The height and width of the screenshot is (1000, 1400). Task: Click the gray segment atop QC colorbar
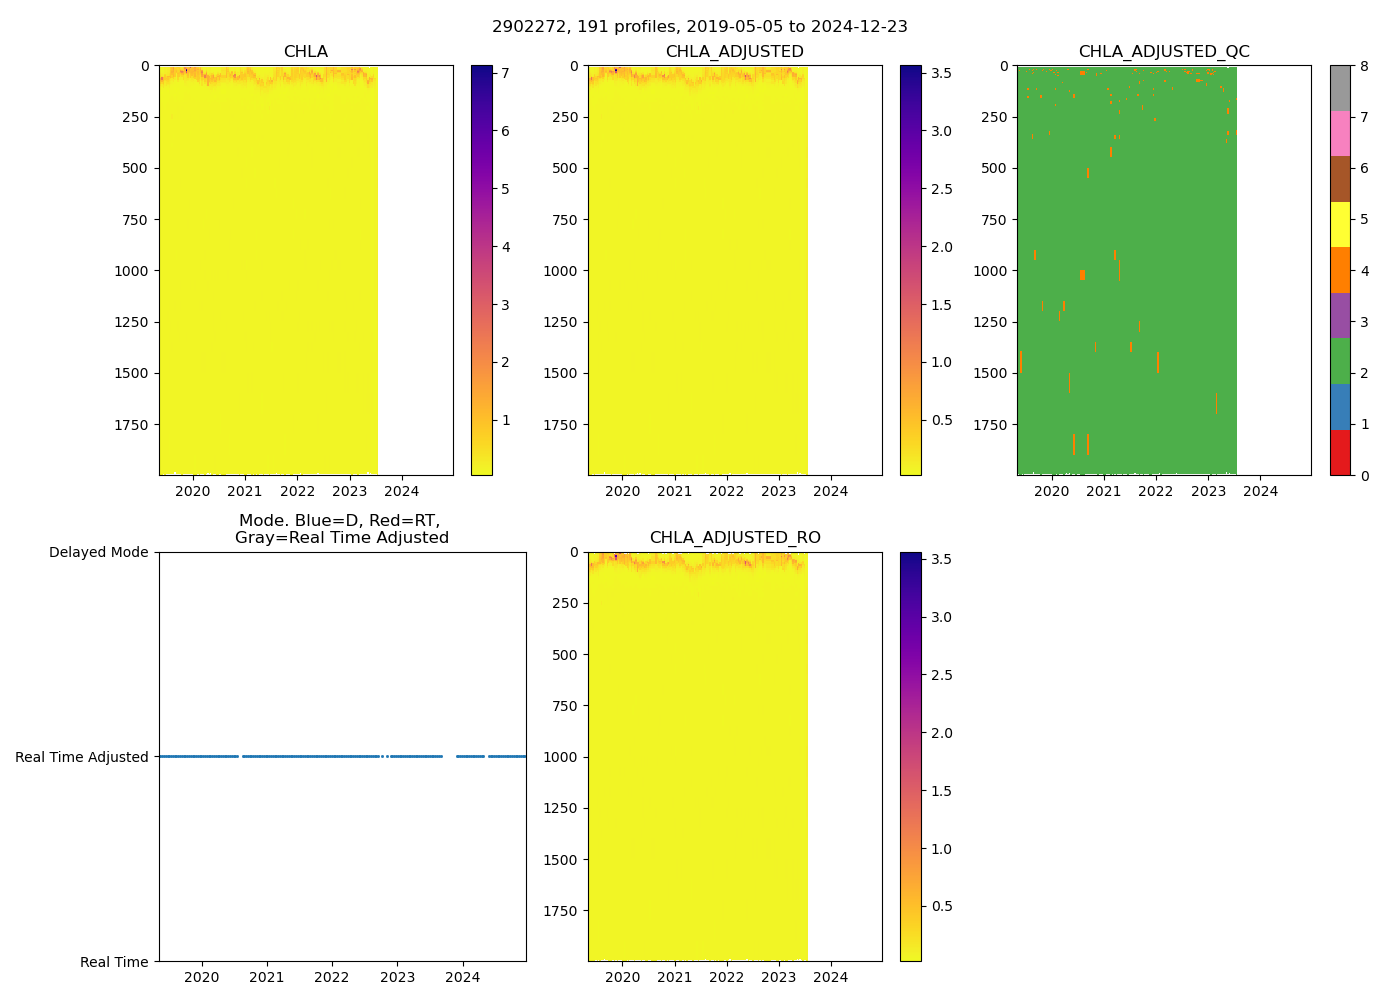[1340, 88]
